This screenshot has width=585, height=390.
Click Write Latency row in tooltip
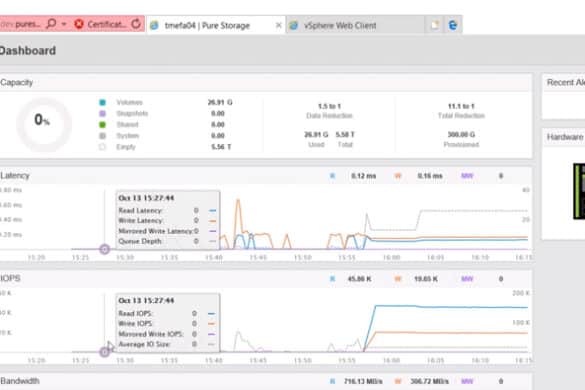coord(167,221)
